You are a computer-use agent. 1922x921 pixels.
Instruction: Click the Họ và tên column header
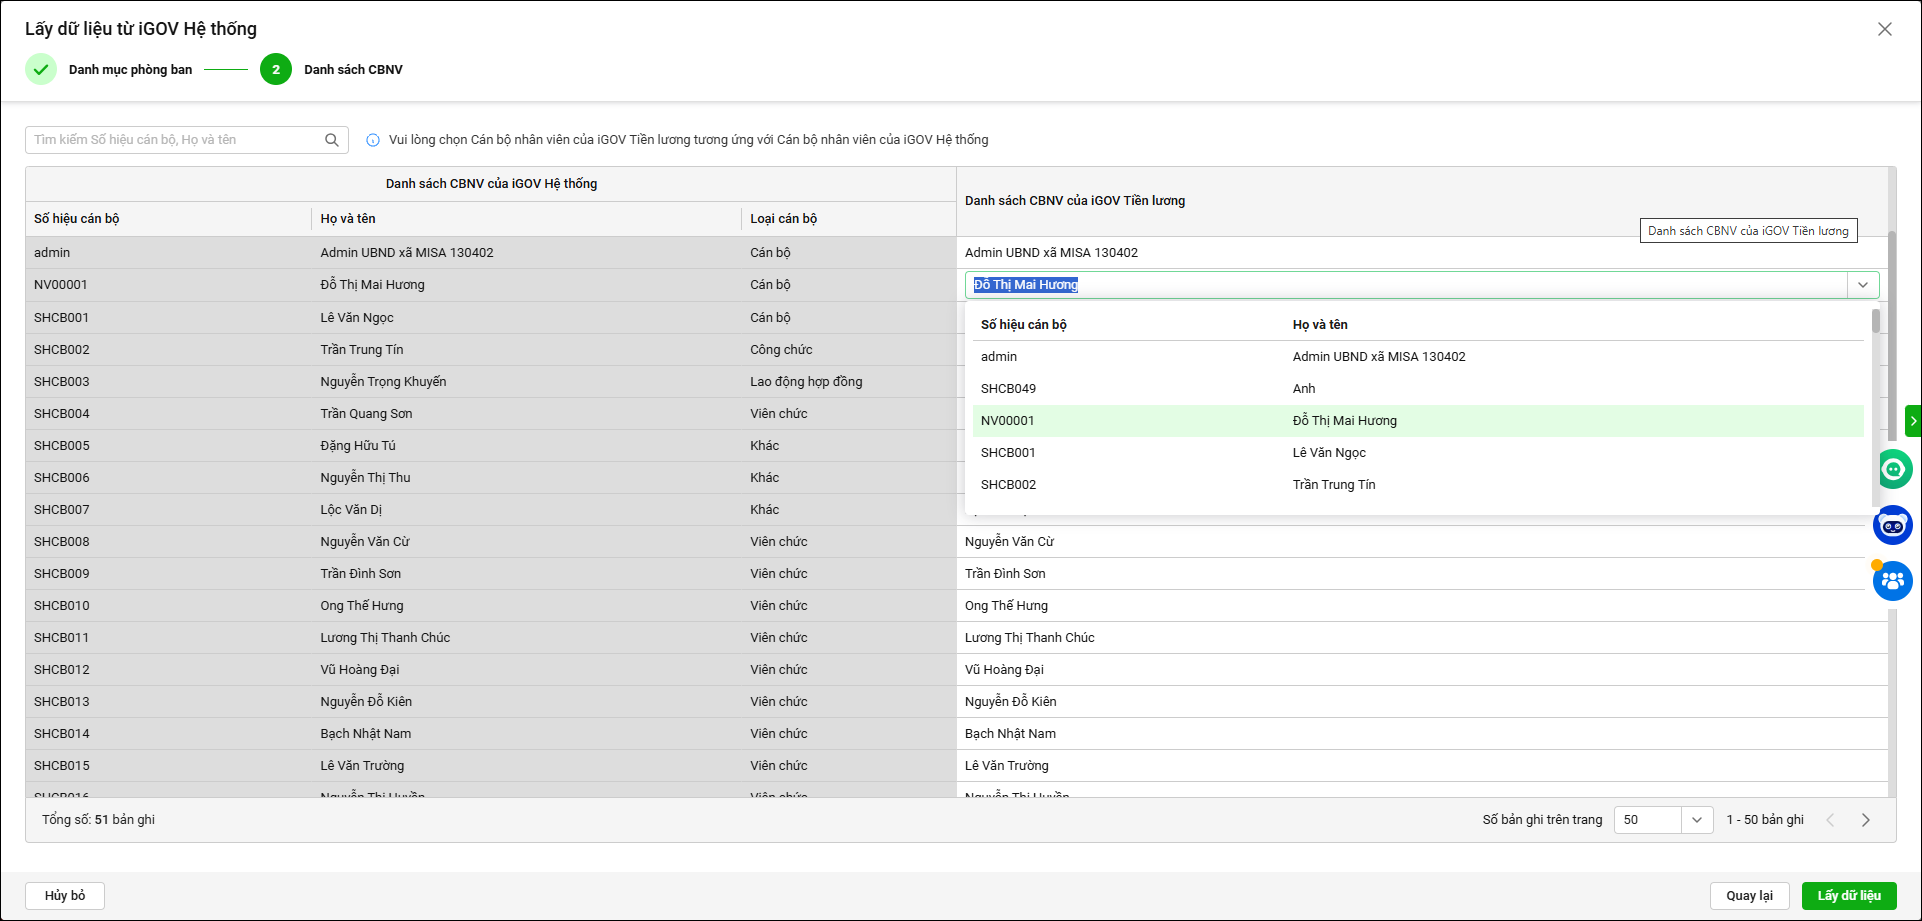click(x=526, y=219)
